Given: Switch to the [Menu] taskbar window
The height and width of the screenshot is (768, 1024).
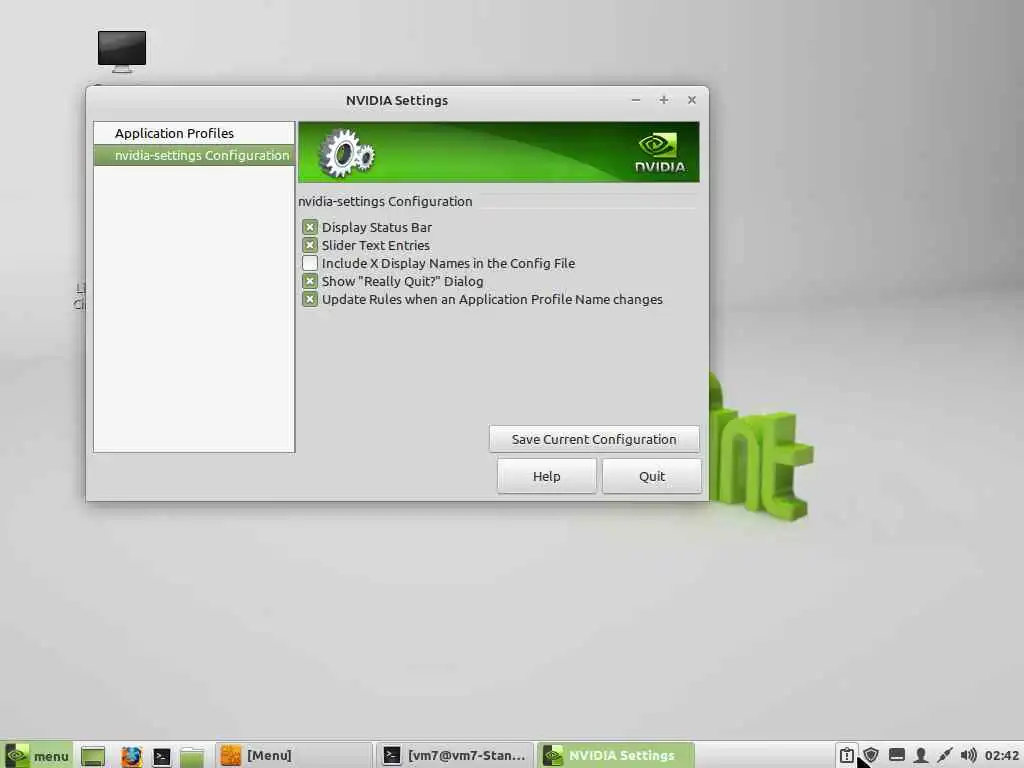Looking at the screenshot, I should pyautogui.click(x=294, y=756).
